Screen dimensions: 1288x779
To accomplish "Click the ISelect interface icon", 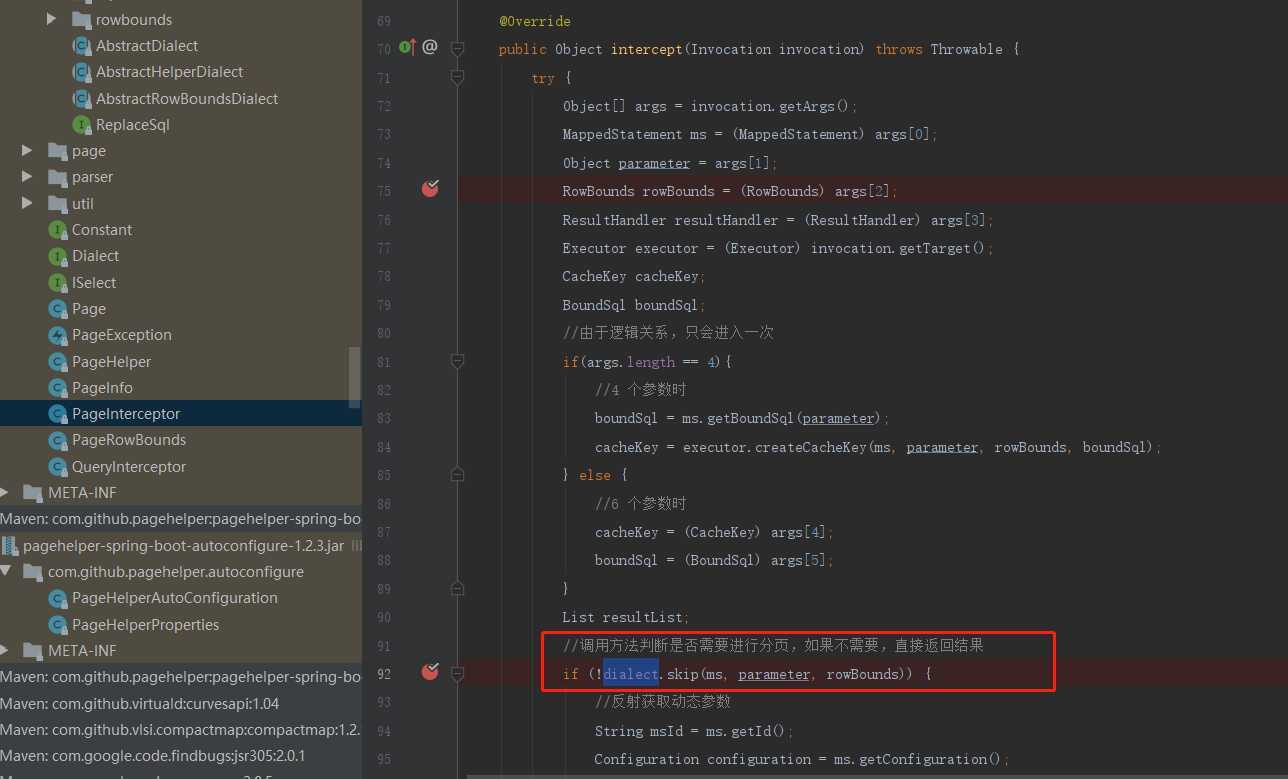I will coord(57,283).
